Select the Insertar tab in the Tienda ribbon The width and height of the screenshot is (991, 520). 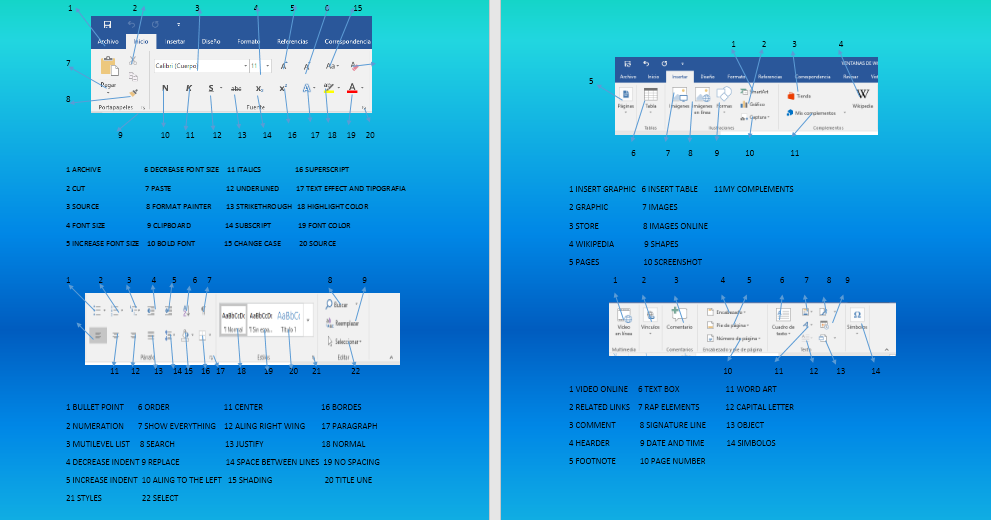[679, 77]
